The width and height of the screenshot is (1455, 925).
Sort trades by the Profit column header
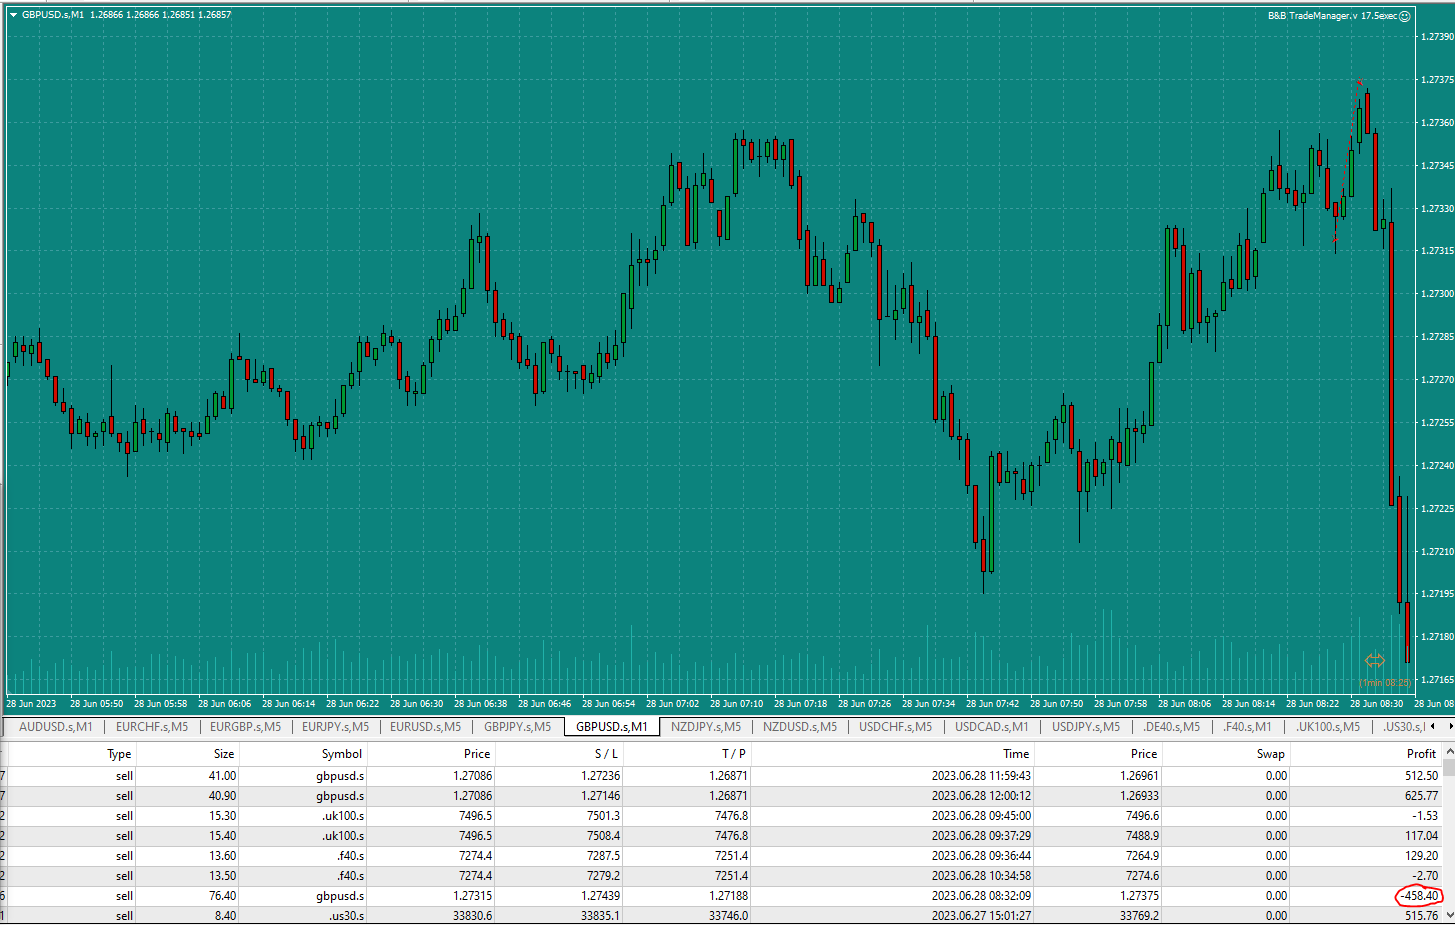pyautogui.click(x=1421, y=754)
